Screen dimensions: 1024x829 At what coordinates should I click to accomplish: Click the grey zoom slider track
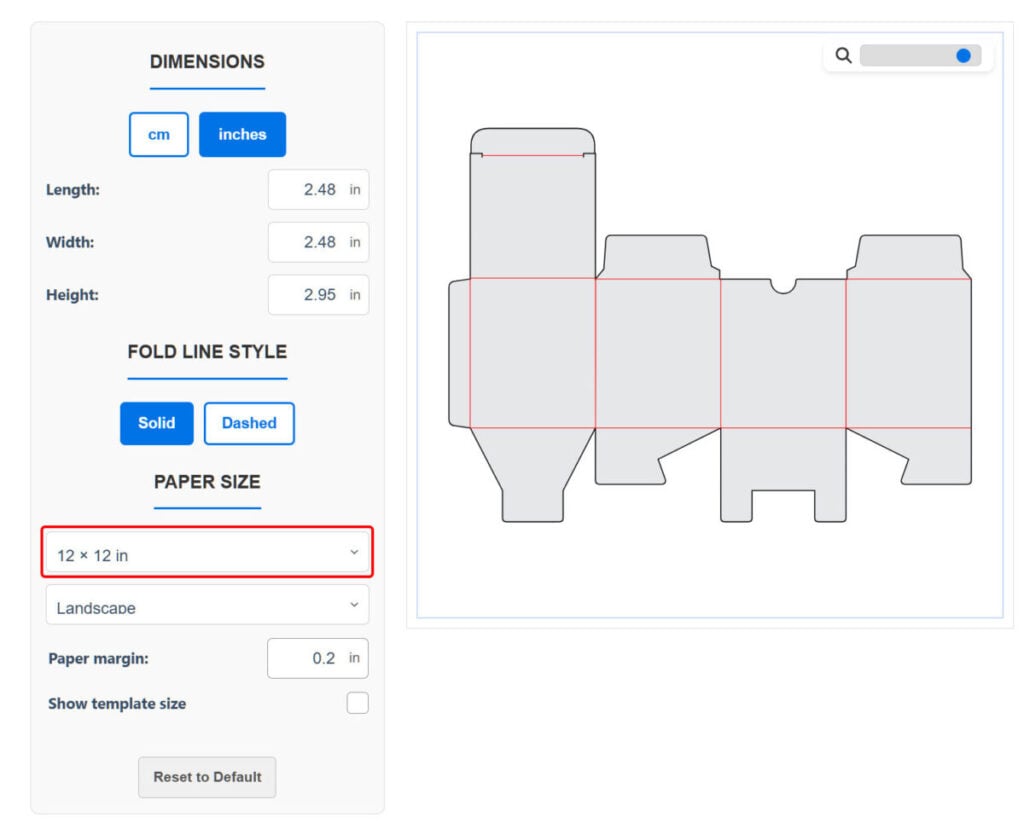[x=905, y=56]
